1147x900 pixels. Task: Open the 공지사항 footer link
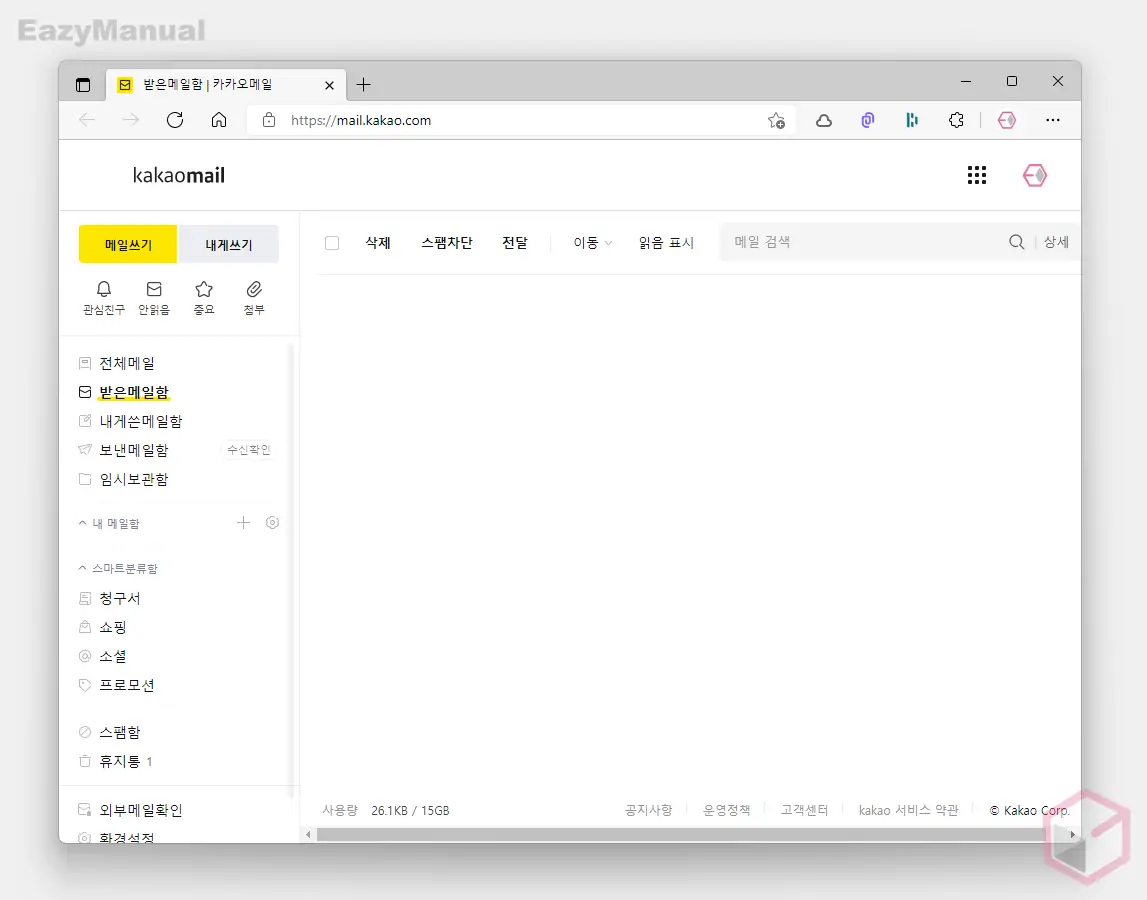649,810
